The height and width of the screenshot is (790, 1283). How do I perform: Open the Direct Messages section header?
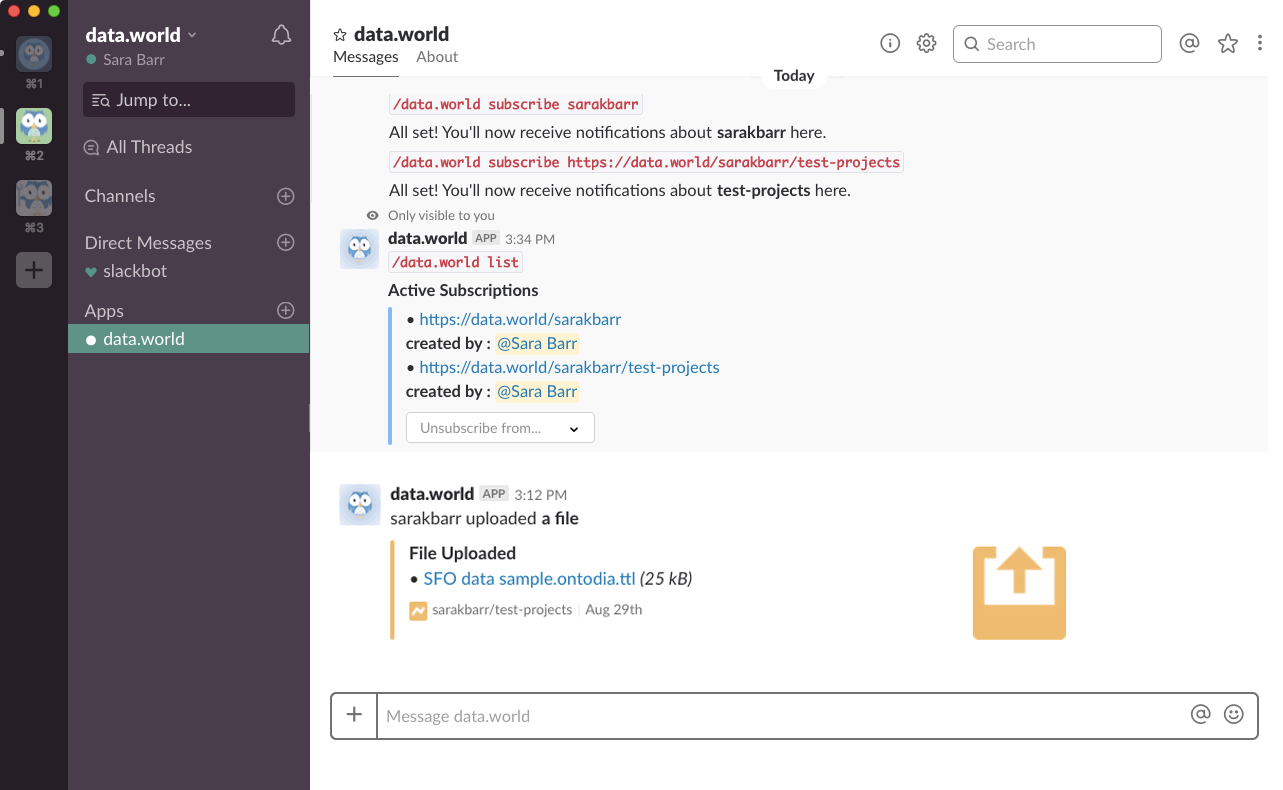point(148,242)
